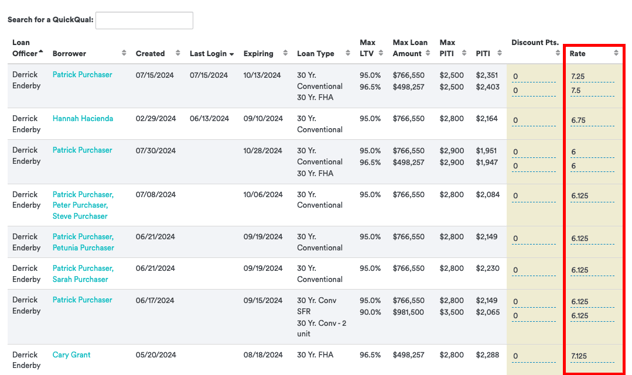Sort by Loan Type column arrows
This screenshot has width=632, height=375.
point(348,53)
